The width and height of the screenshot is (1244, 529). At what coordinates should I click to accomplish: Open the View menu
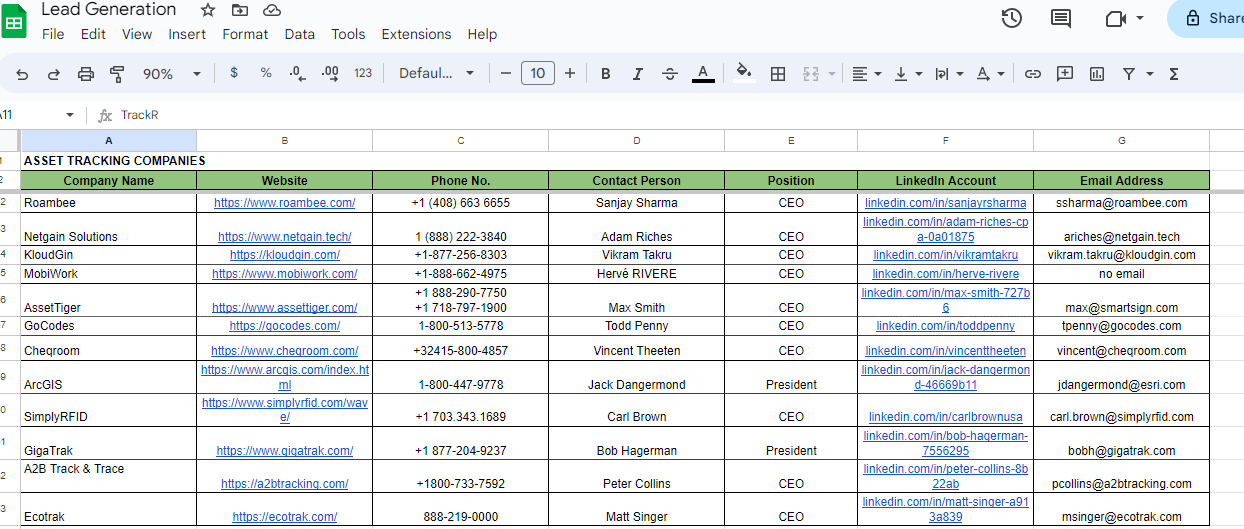(137, 34)
